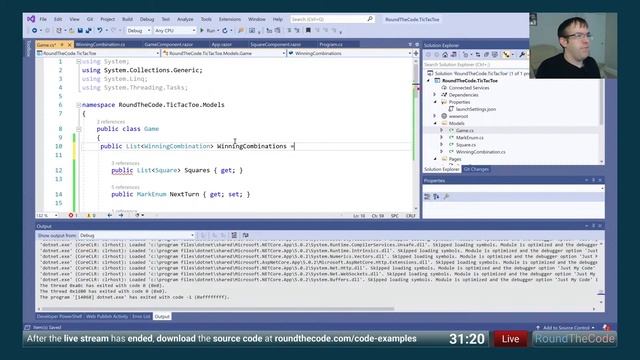Collapse the Game class code block
This screenshot has height=360, width=640.
coord(78,129)
